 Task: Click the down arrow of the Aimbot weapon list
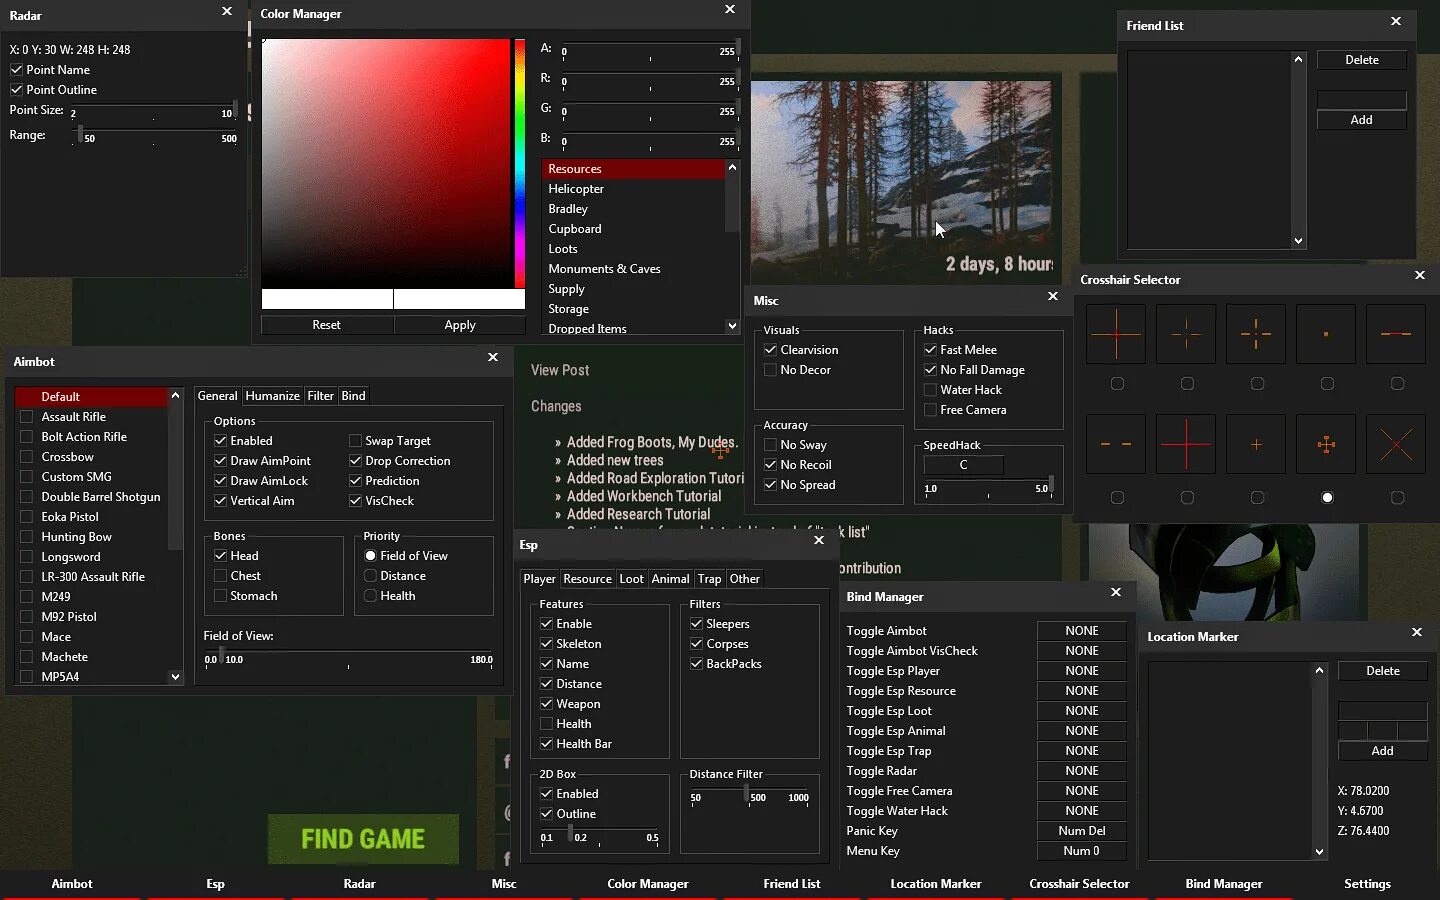click(x=175, y=677)
